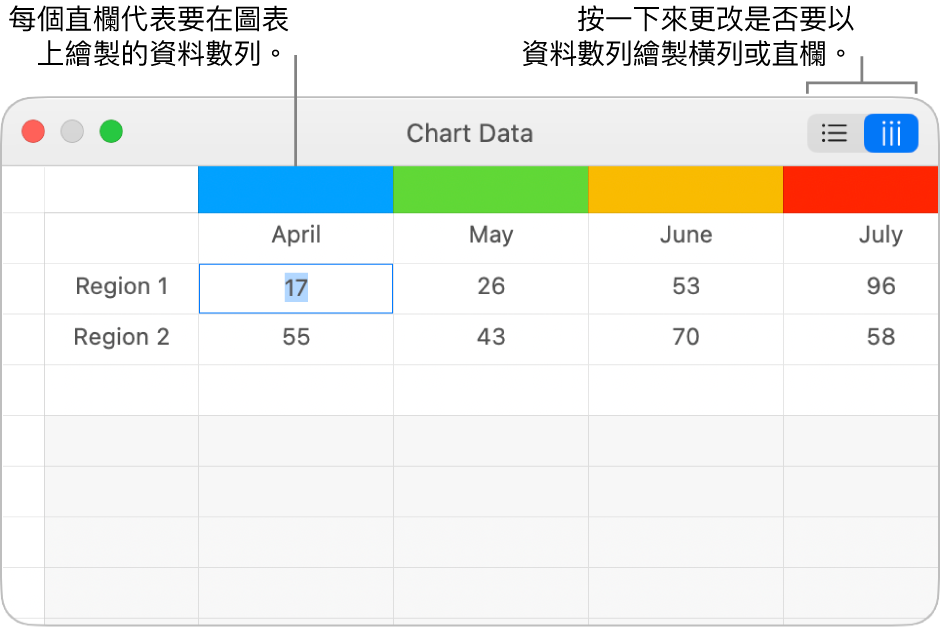Click the green zoom window button
The image size is (943, 630).
coord(111,132)
